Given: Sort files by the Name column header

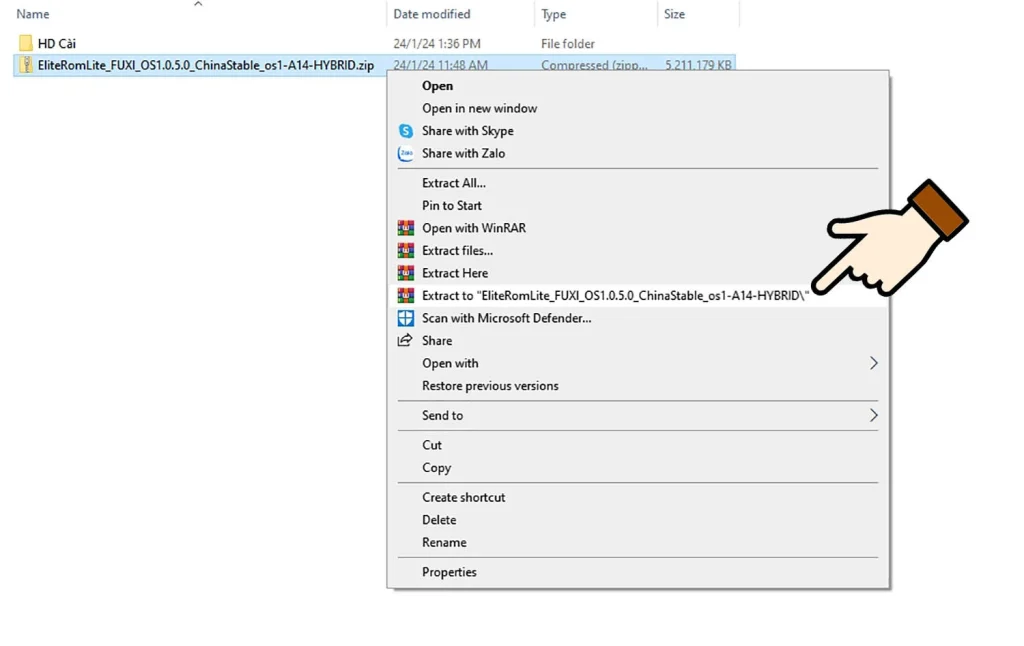Looking at the screenshot, I should pyautogui.click(x=33, y=14).
